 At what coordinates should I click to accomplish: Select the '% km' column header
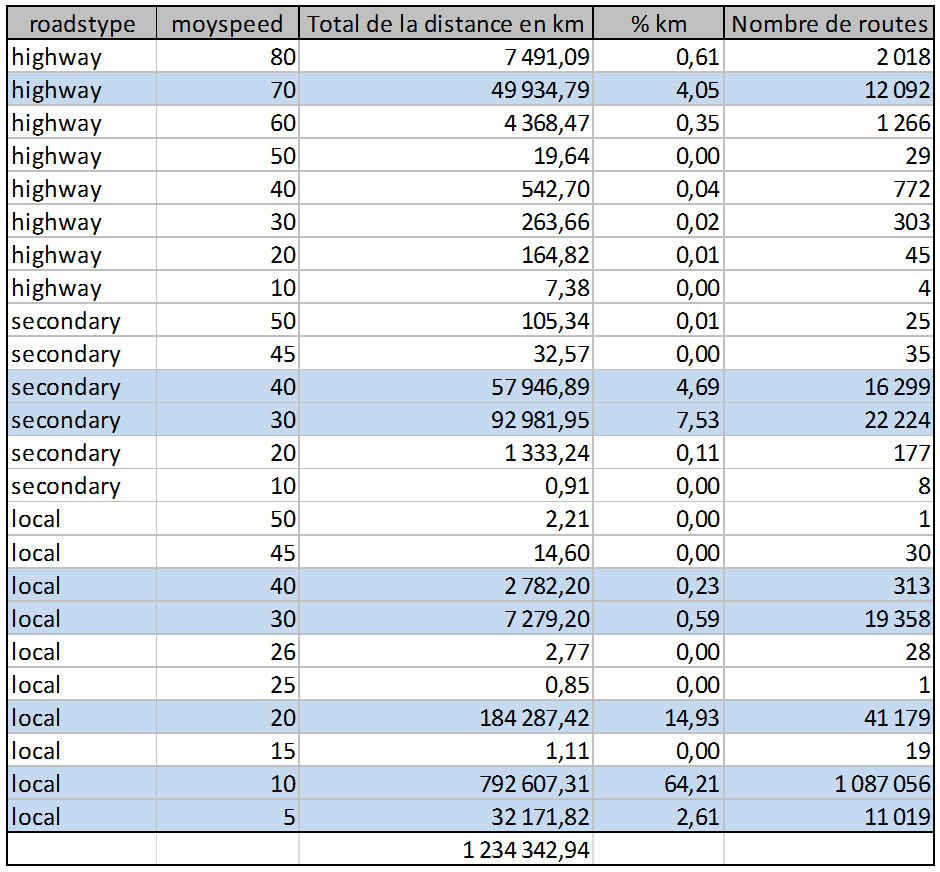[661, 24]
